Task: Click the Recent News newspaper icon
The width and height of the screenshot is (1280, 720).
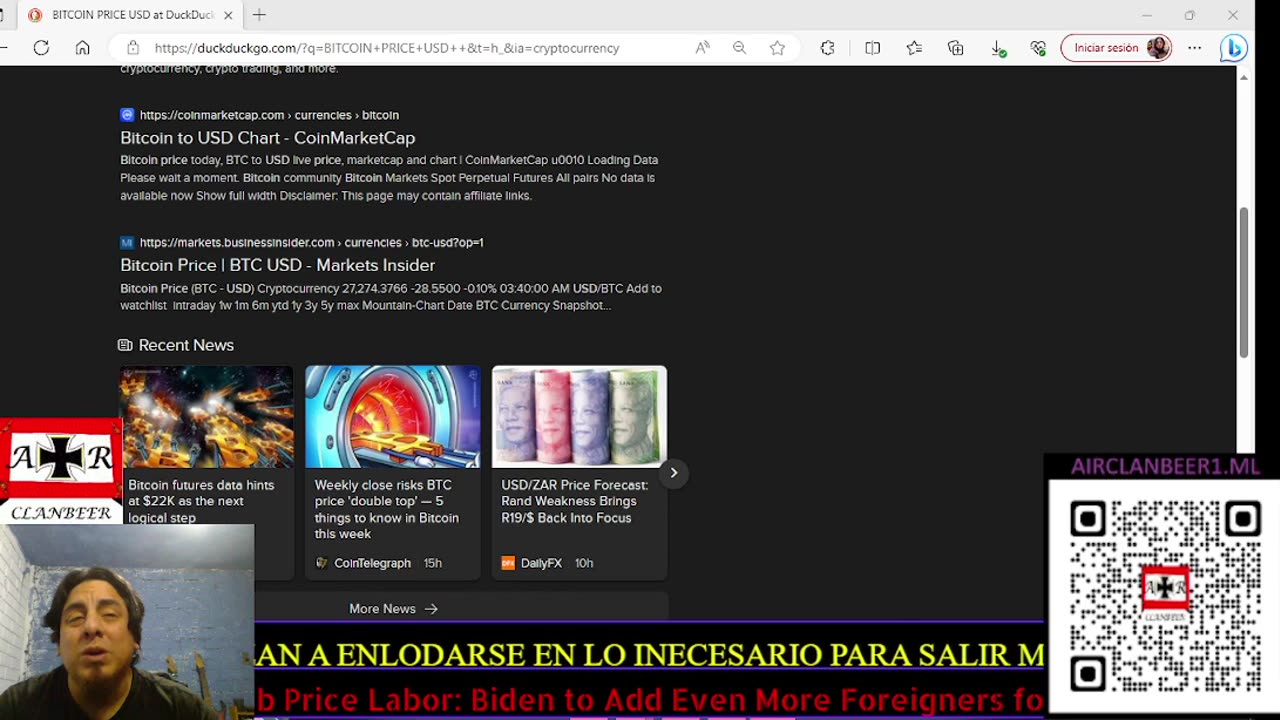Action: [125, 345]
